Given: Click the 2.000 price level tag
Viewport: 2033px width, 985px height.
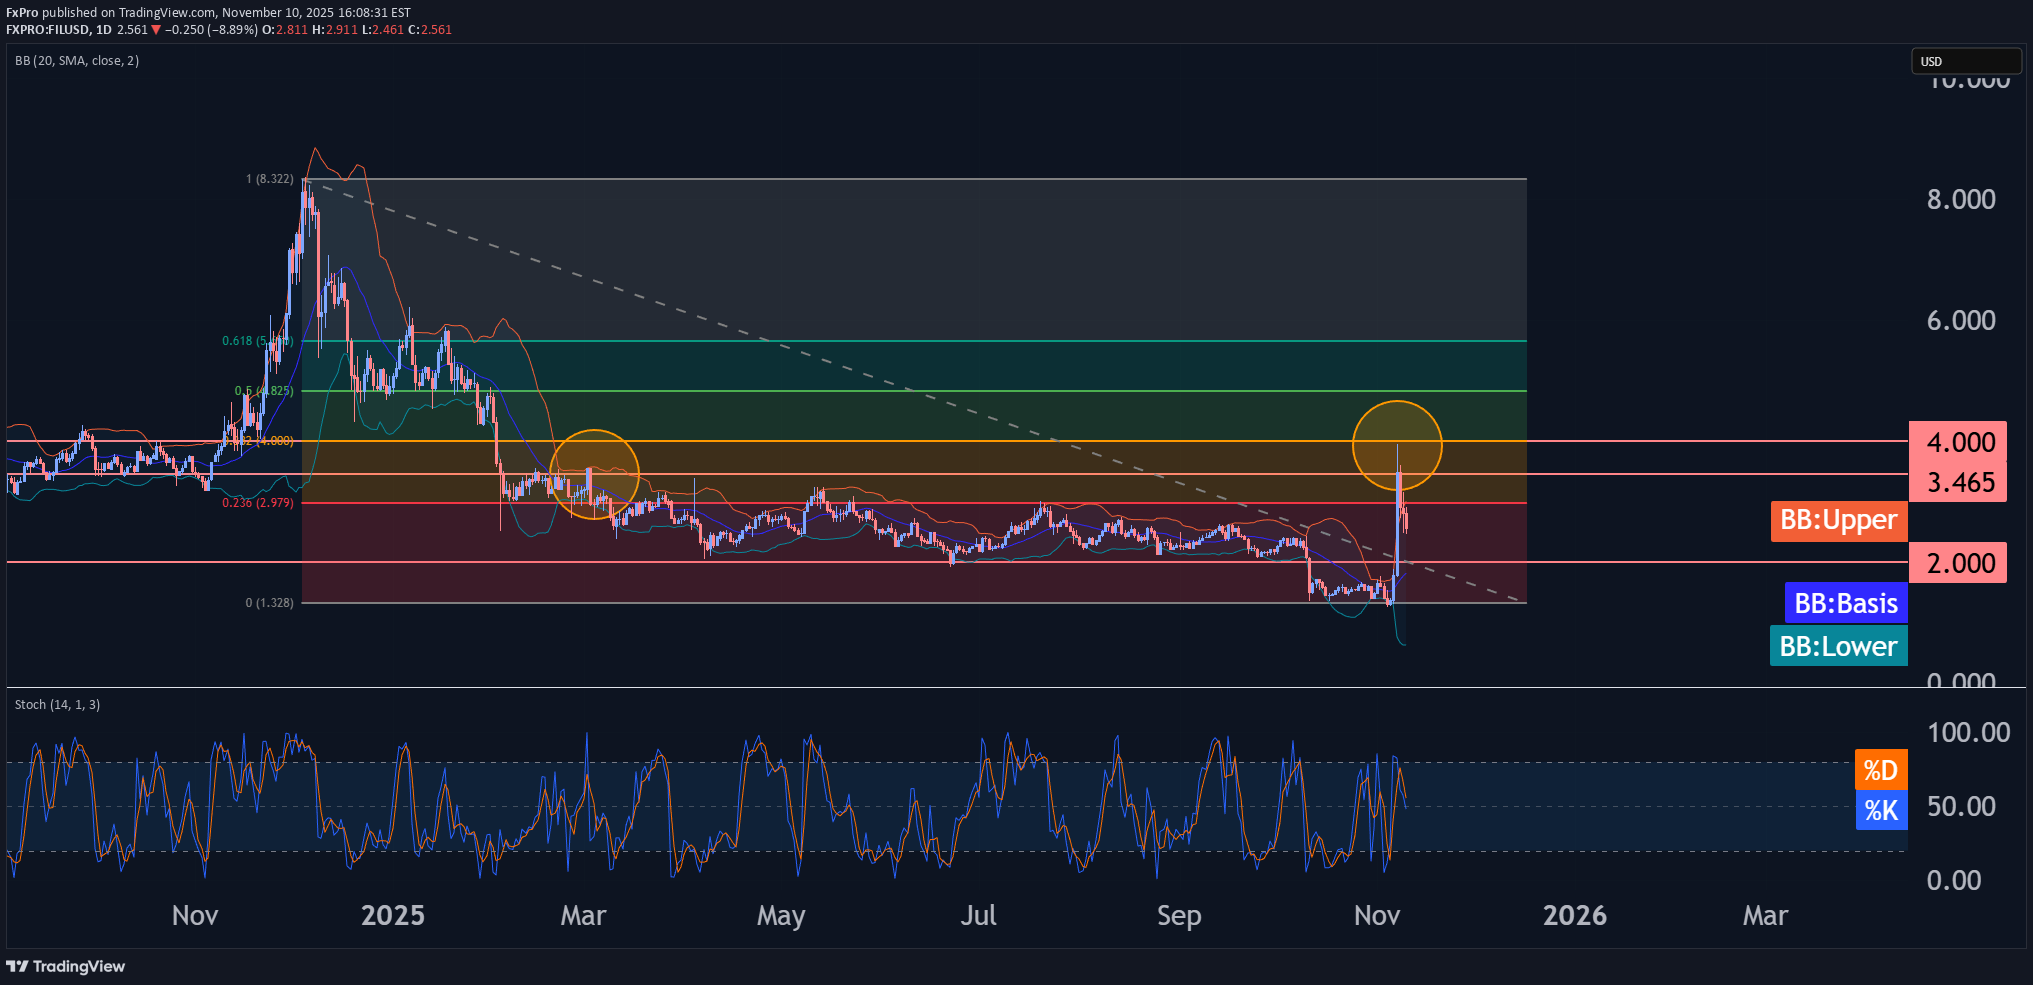Looking at the screenshot, I should [1958, 564].
